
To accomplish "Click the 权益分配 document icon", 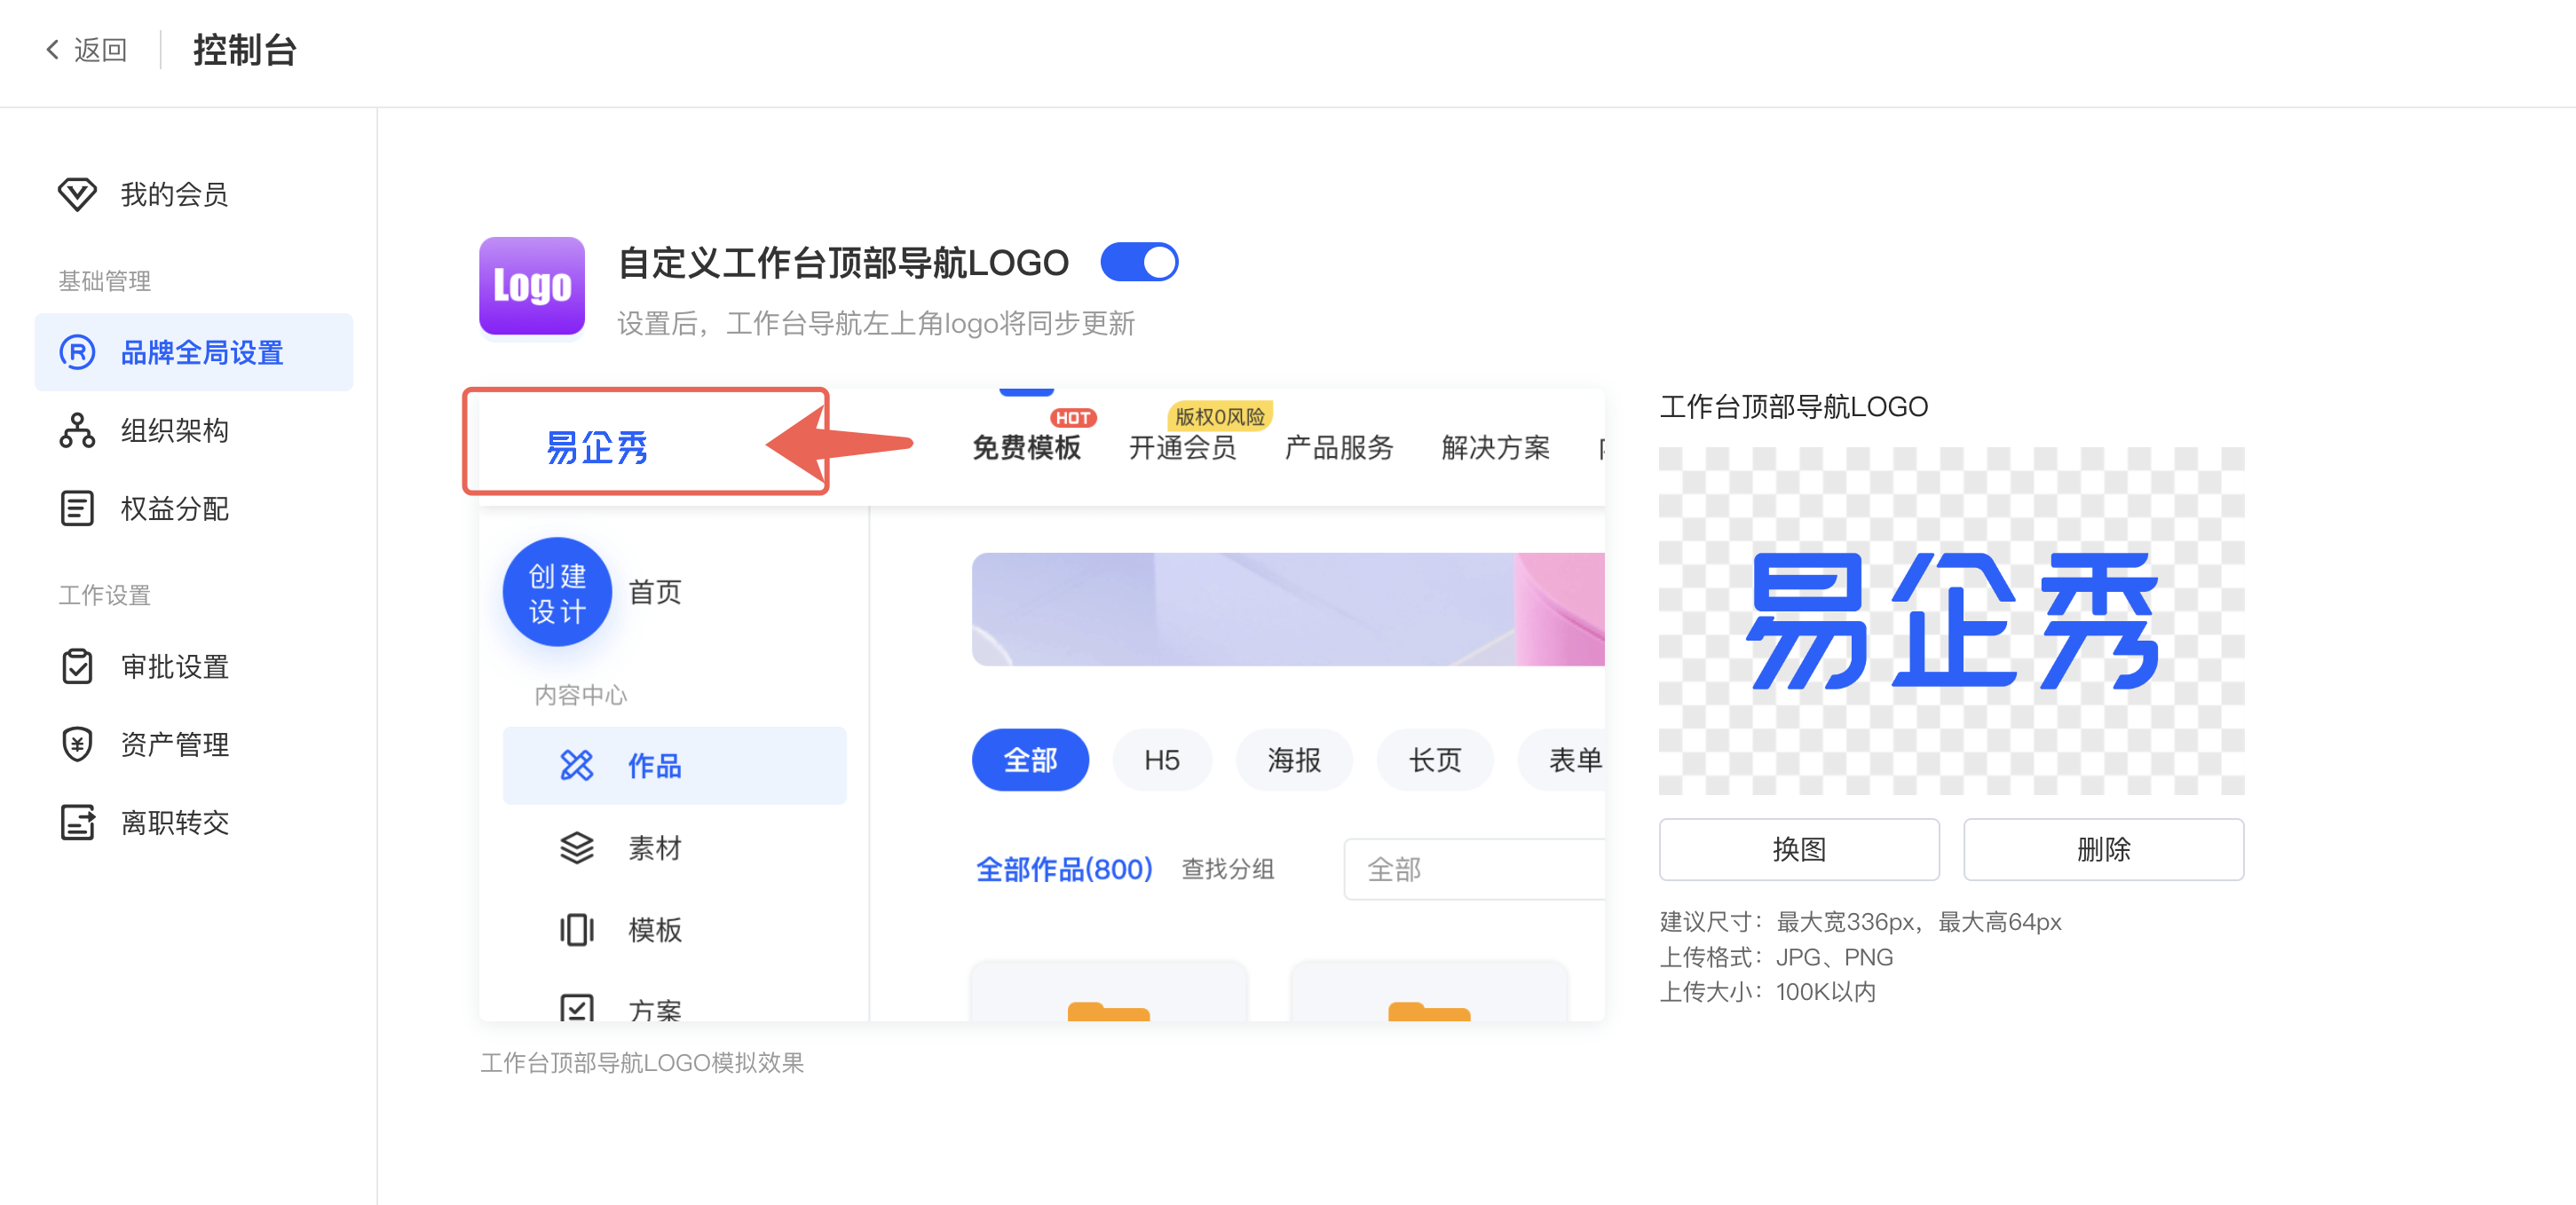I will click(x=77, y=508).
